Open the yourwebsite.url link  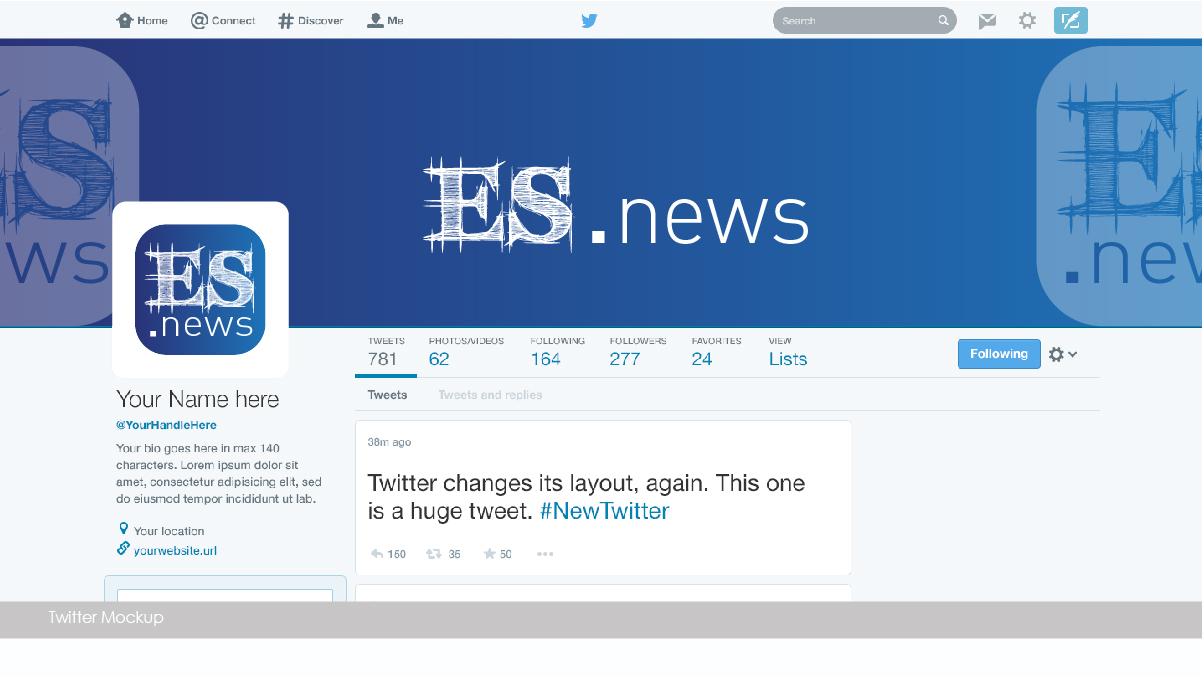click(x=175, y=550)
